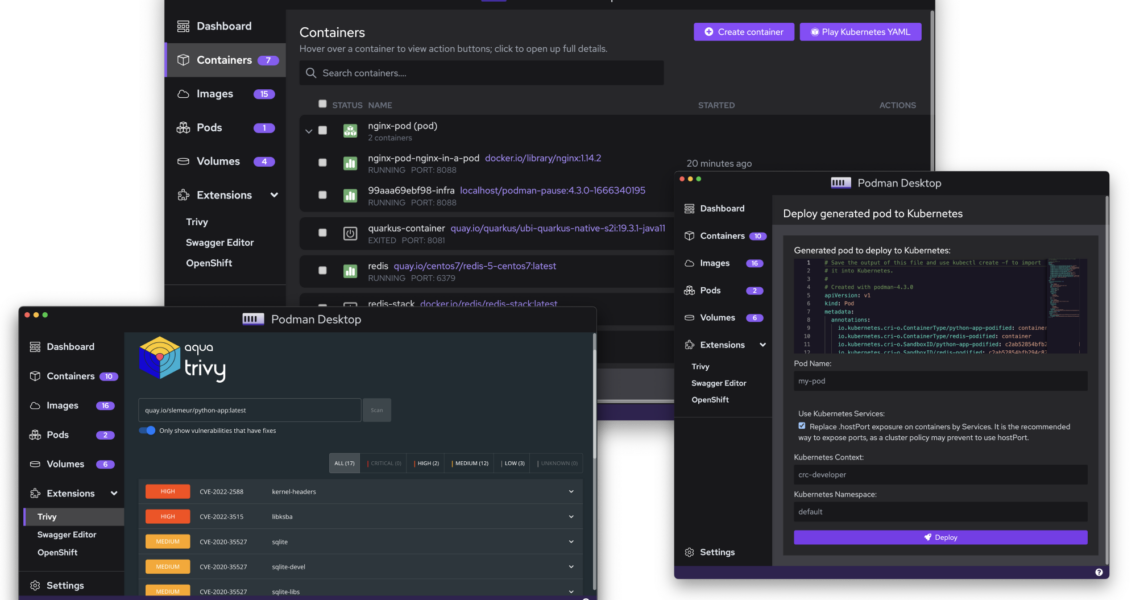Uncheck the Replace .hostPort exposure checkbox
Screen dimensions: 1140x600
tap(801, 425)
